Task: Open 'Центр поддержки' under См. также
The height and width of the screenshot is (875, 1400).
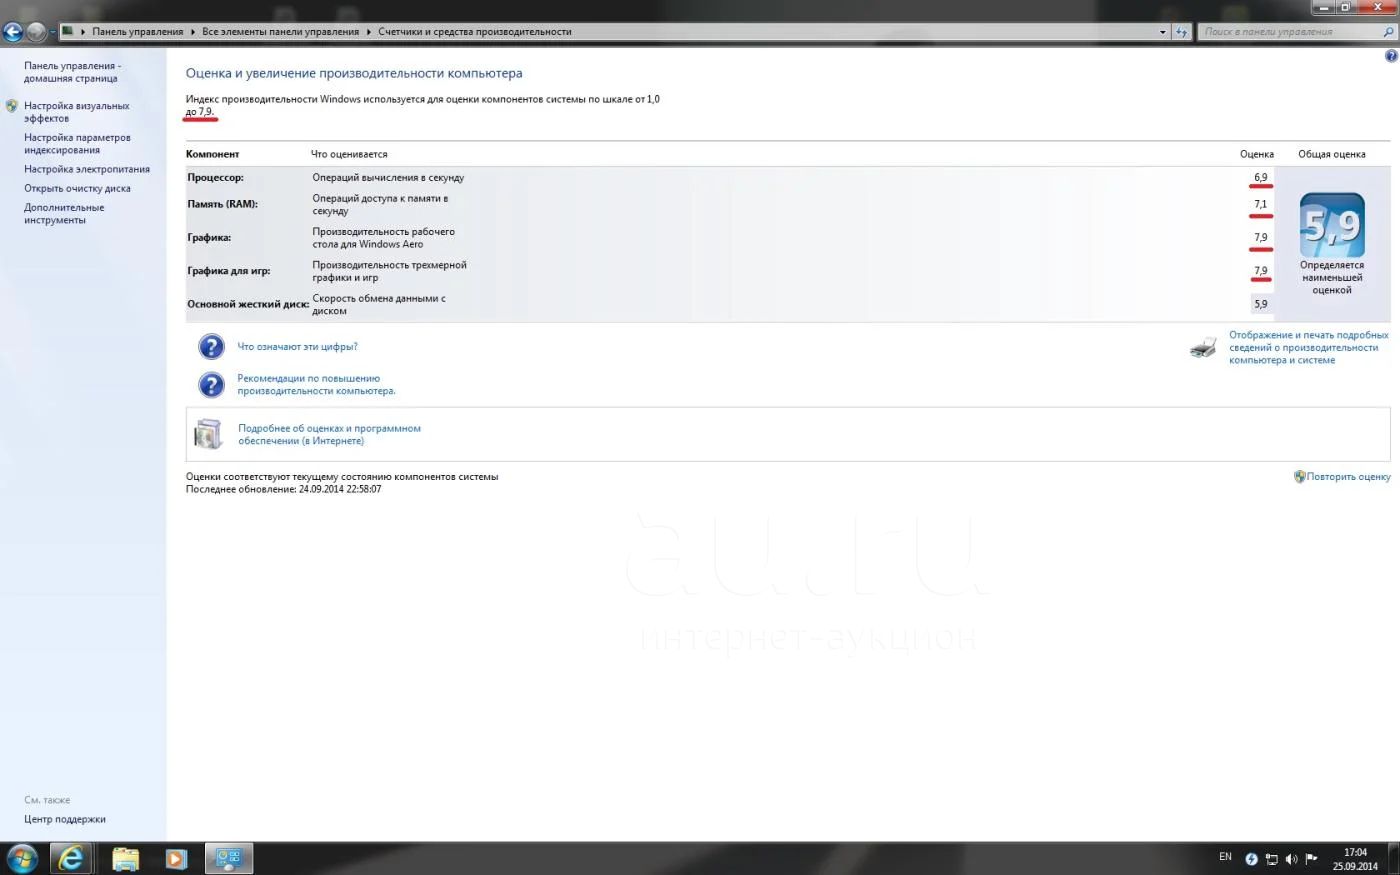Action: (65, 819)
